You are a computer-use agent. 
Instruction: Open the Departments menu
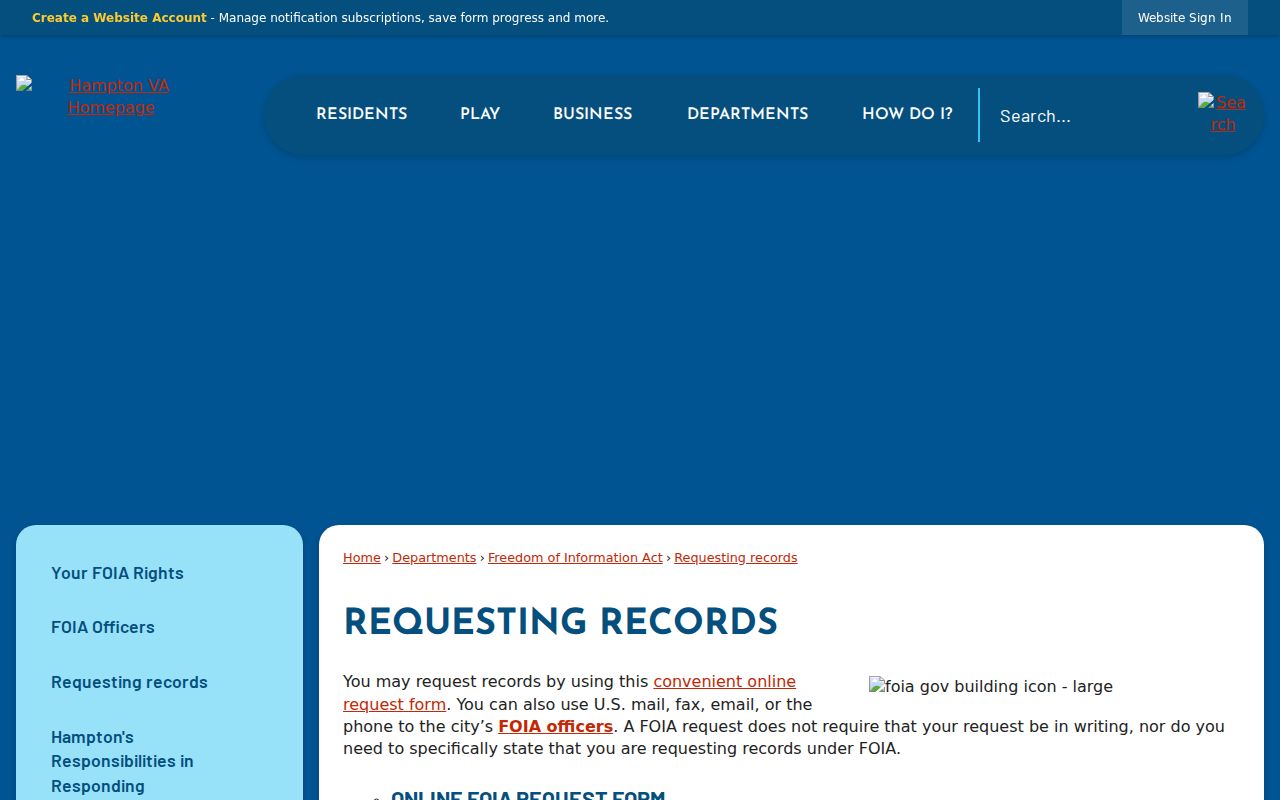(748, 114)
